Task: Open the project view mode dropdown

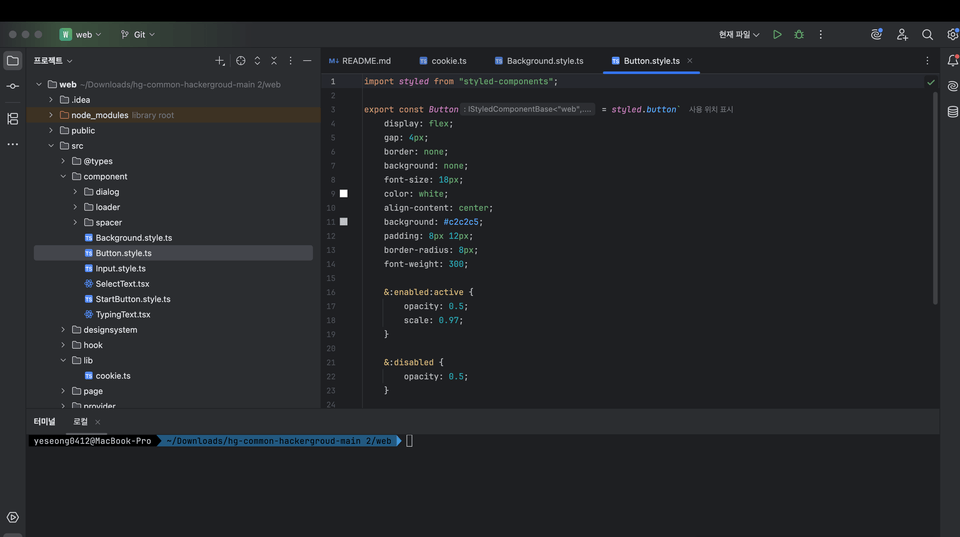Action: point(53,61)
